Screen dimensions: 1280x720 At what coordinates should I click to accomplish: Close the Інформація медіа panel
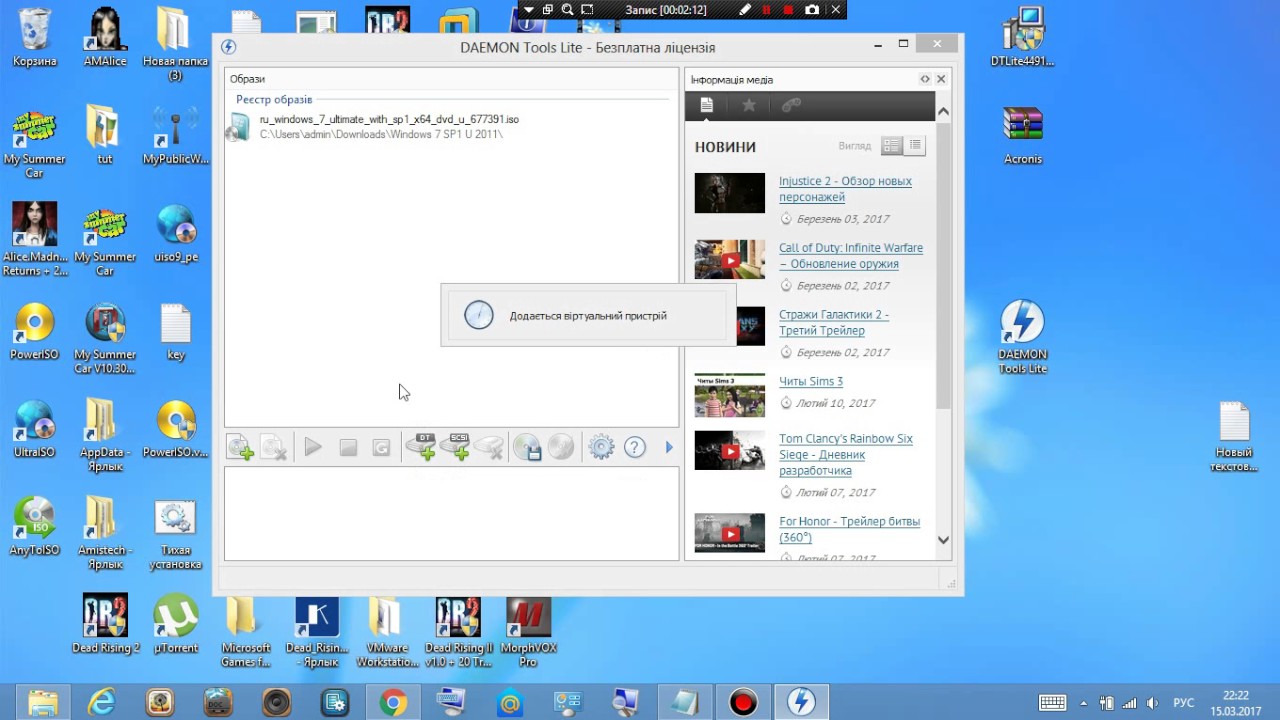[941, 79]
